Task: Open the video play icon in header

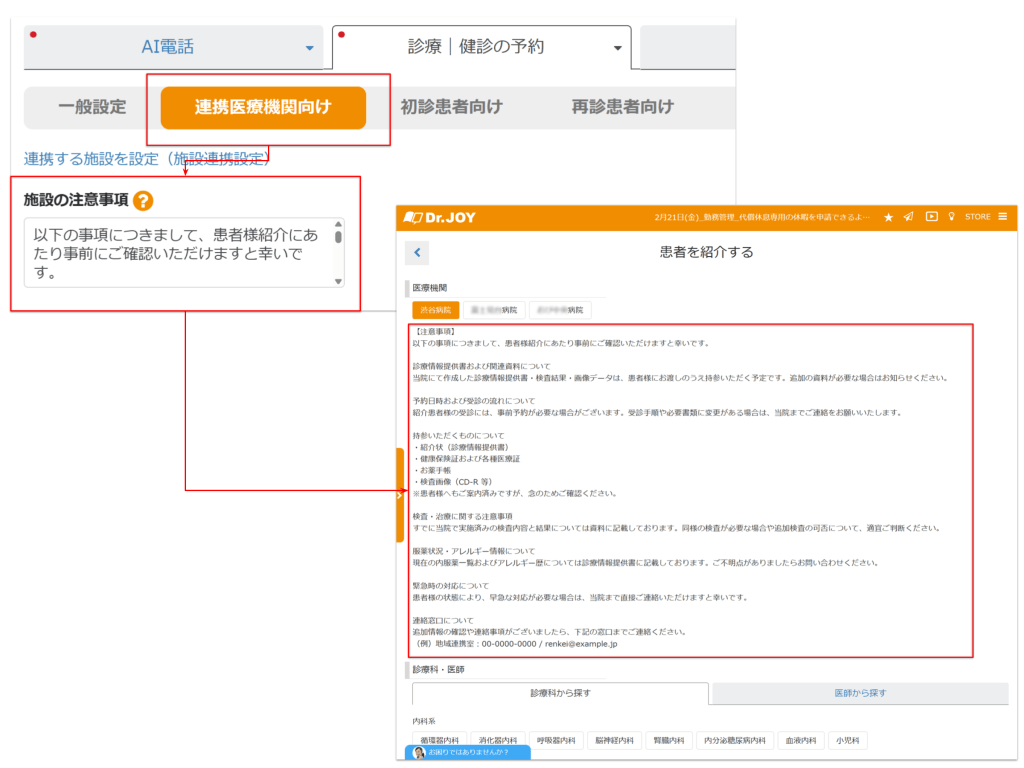Action: tap(931, 217)
